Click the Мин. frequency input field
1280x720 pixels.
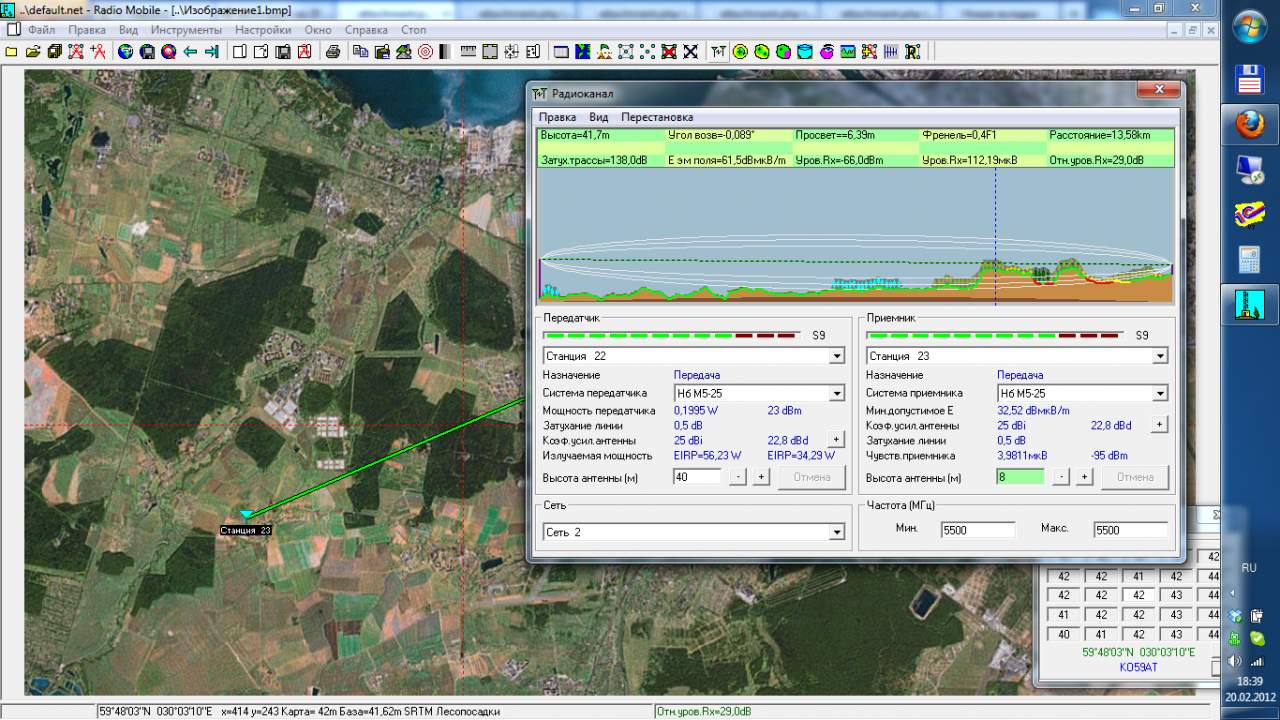(x=977, y=530)
